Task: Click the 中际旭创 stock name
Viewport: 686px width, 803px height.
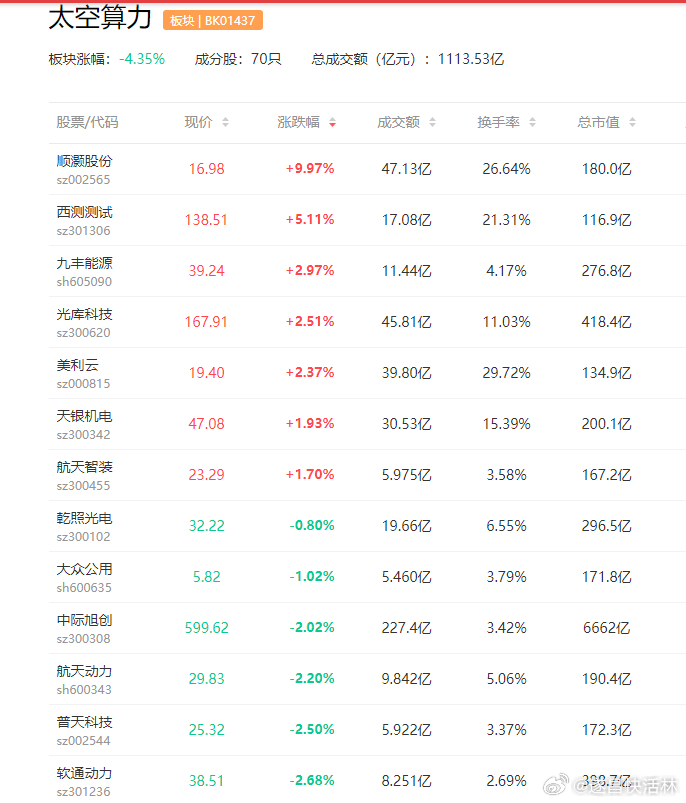Action: pyautogui.click(x=84, y=620)
